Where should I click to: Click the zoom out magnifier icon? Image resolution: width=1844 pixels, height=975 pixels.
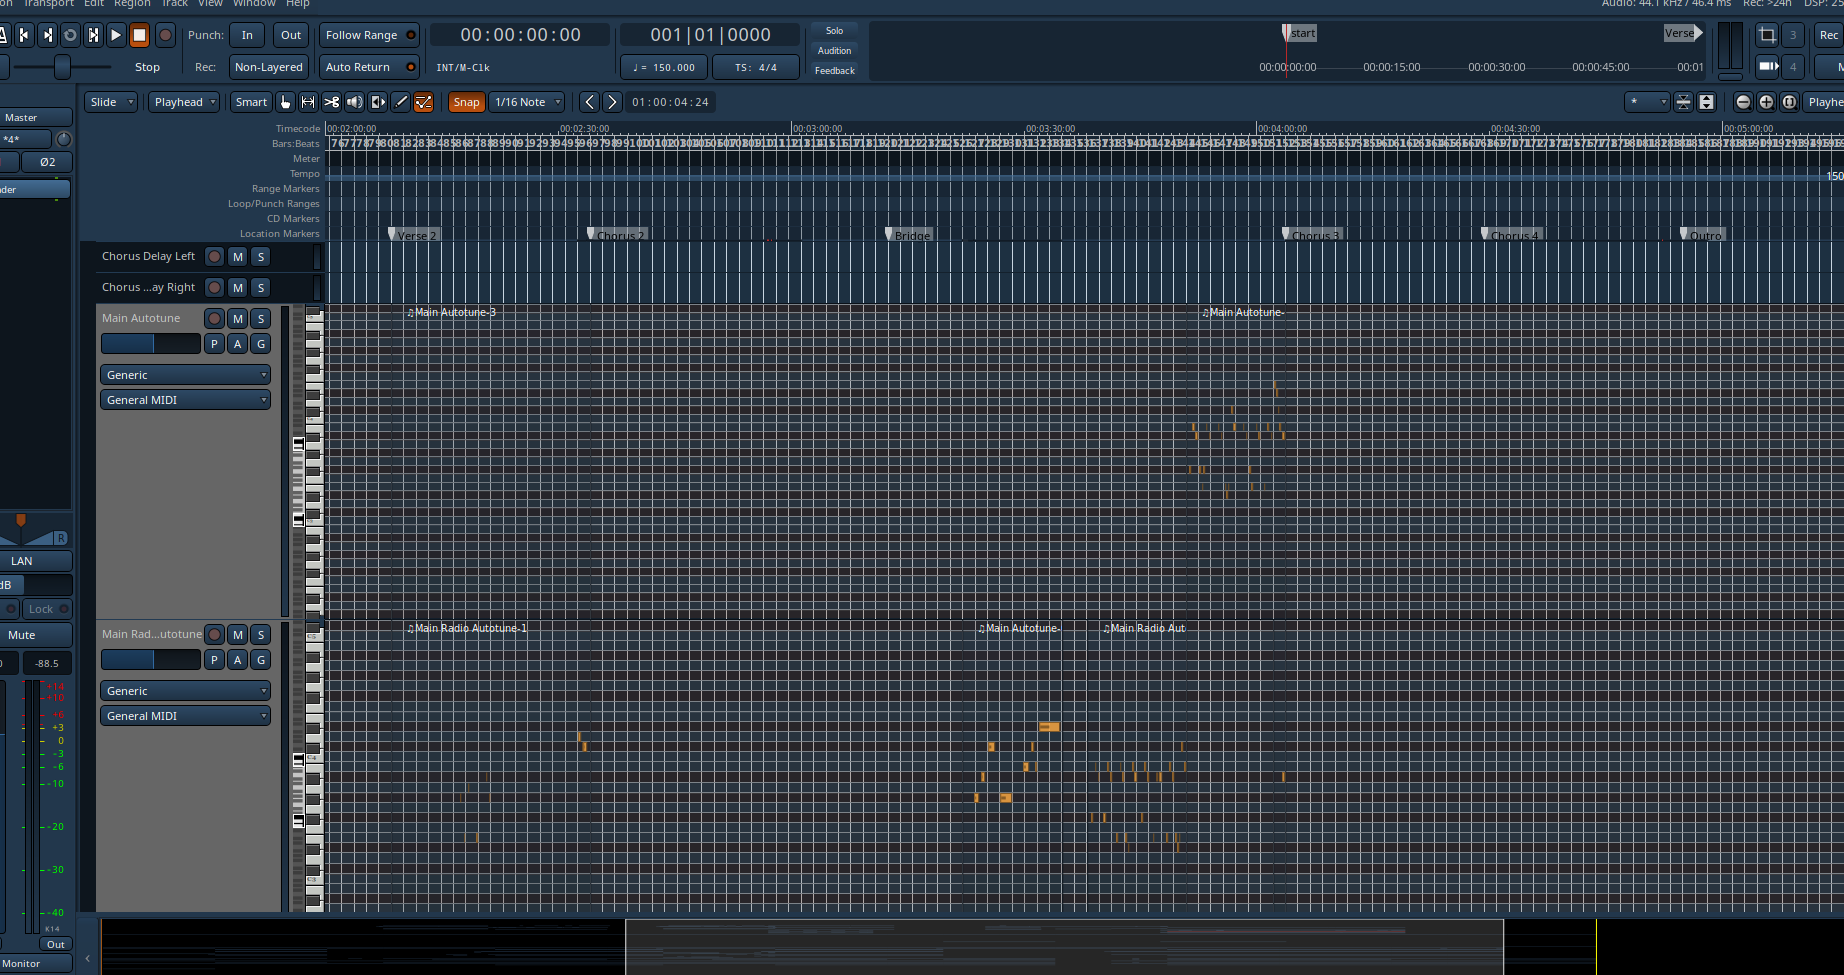point(1743,102)
